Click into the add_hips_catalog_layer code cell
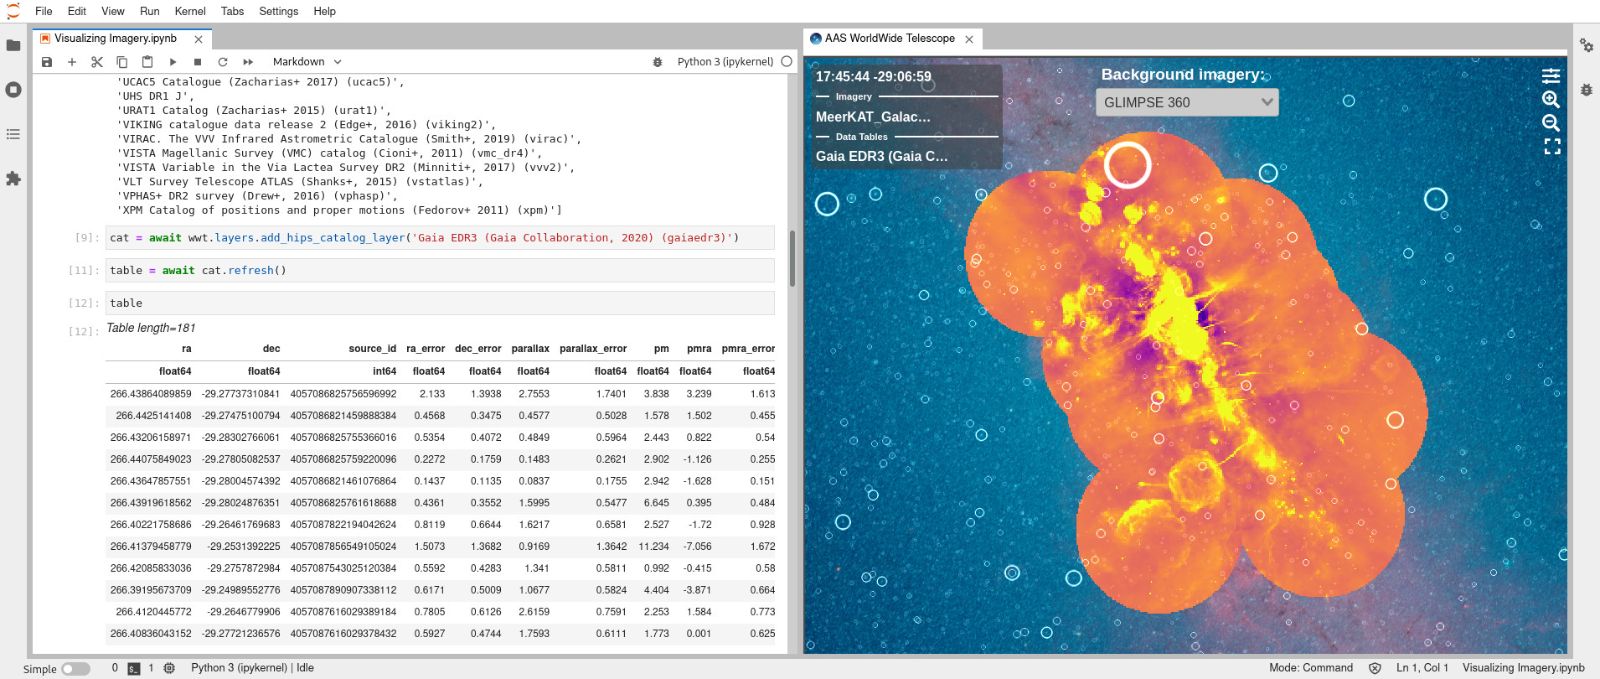 [x=440, y=238]
